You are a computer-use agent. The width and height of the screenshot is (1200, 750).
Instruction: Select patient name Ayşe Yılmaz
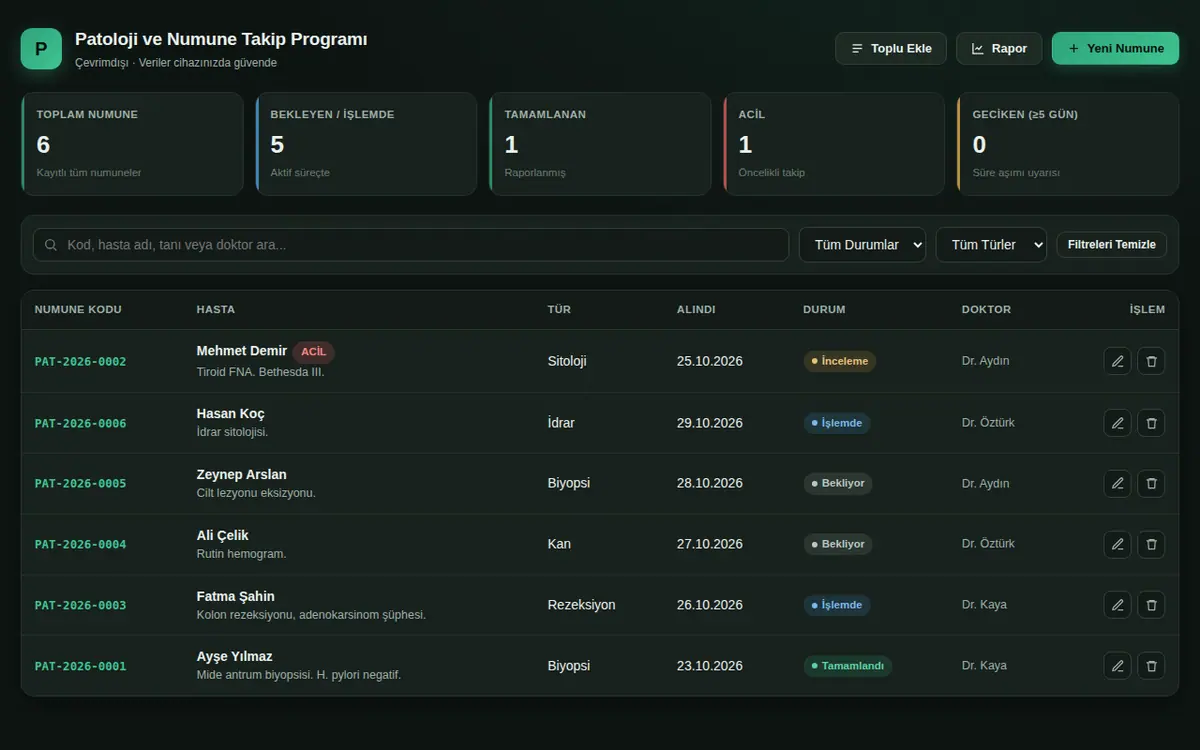(235, 657)
